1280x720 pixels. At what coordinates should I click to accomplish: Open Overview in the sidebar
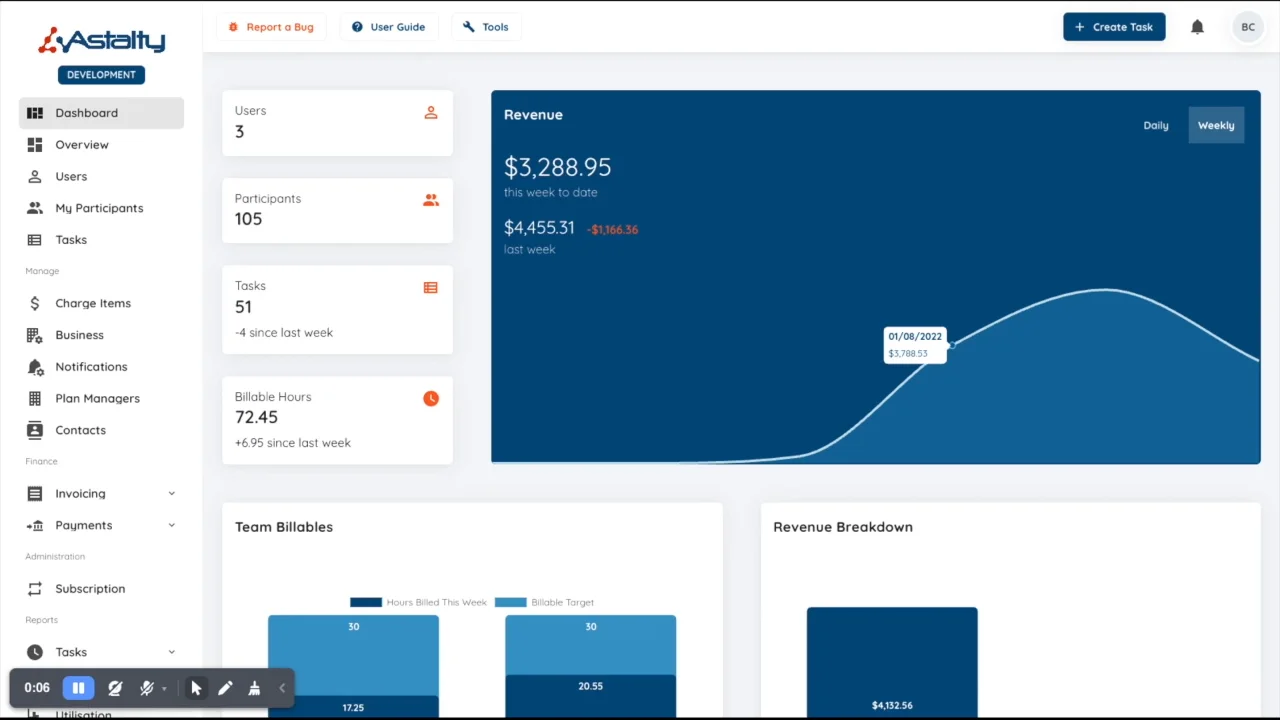coord(101,145)
